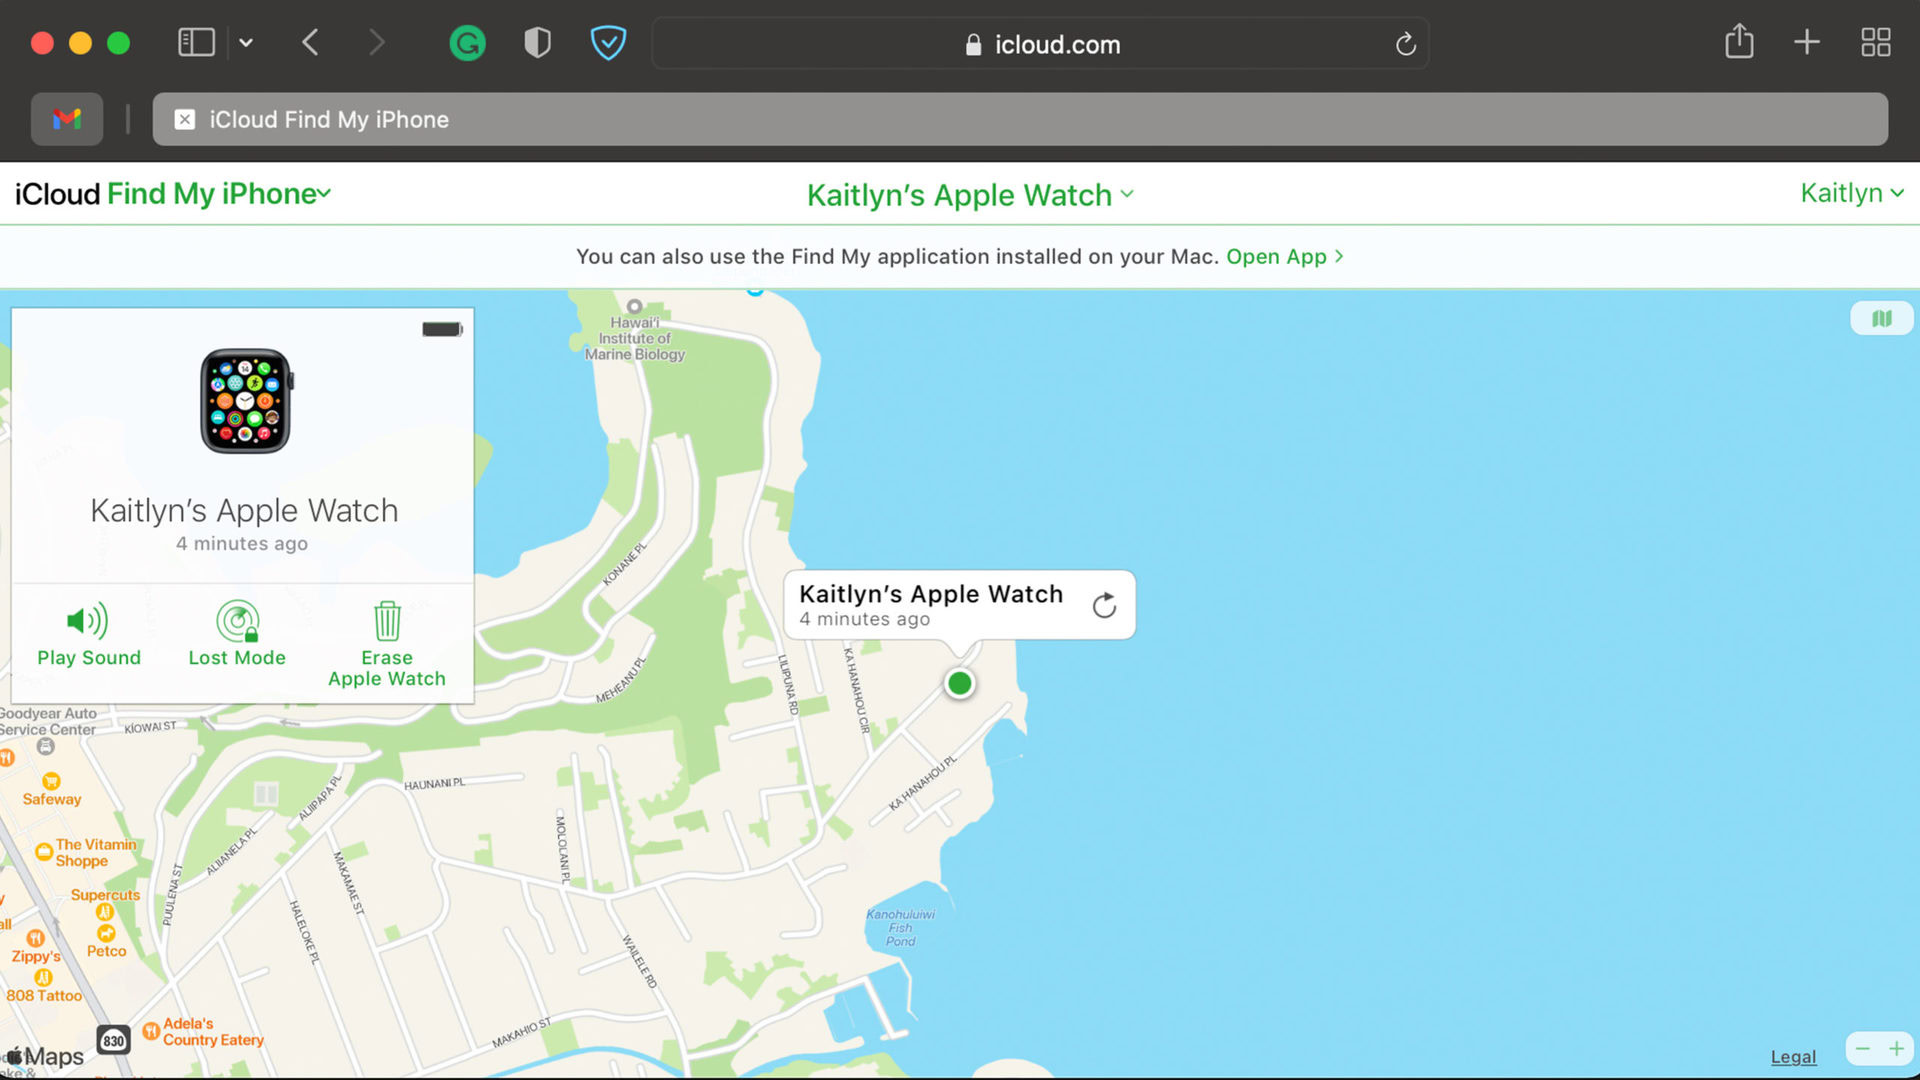1920x1080 pixels.
Task: Click the Grammarly extension icon
Action: tap(467, 43)
